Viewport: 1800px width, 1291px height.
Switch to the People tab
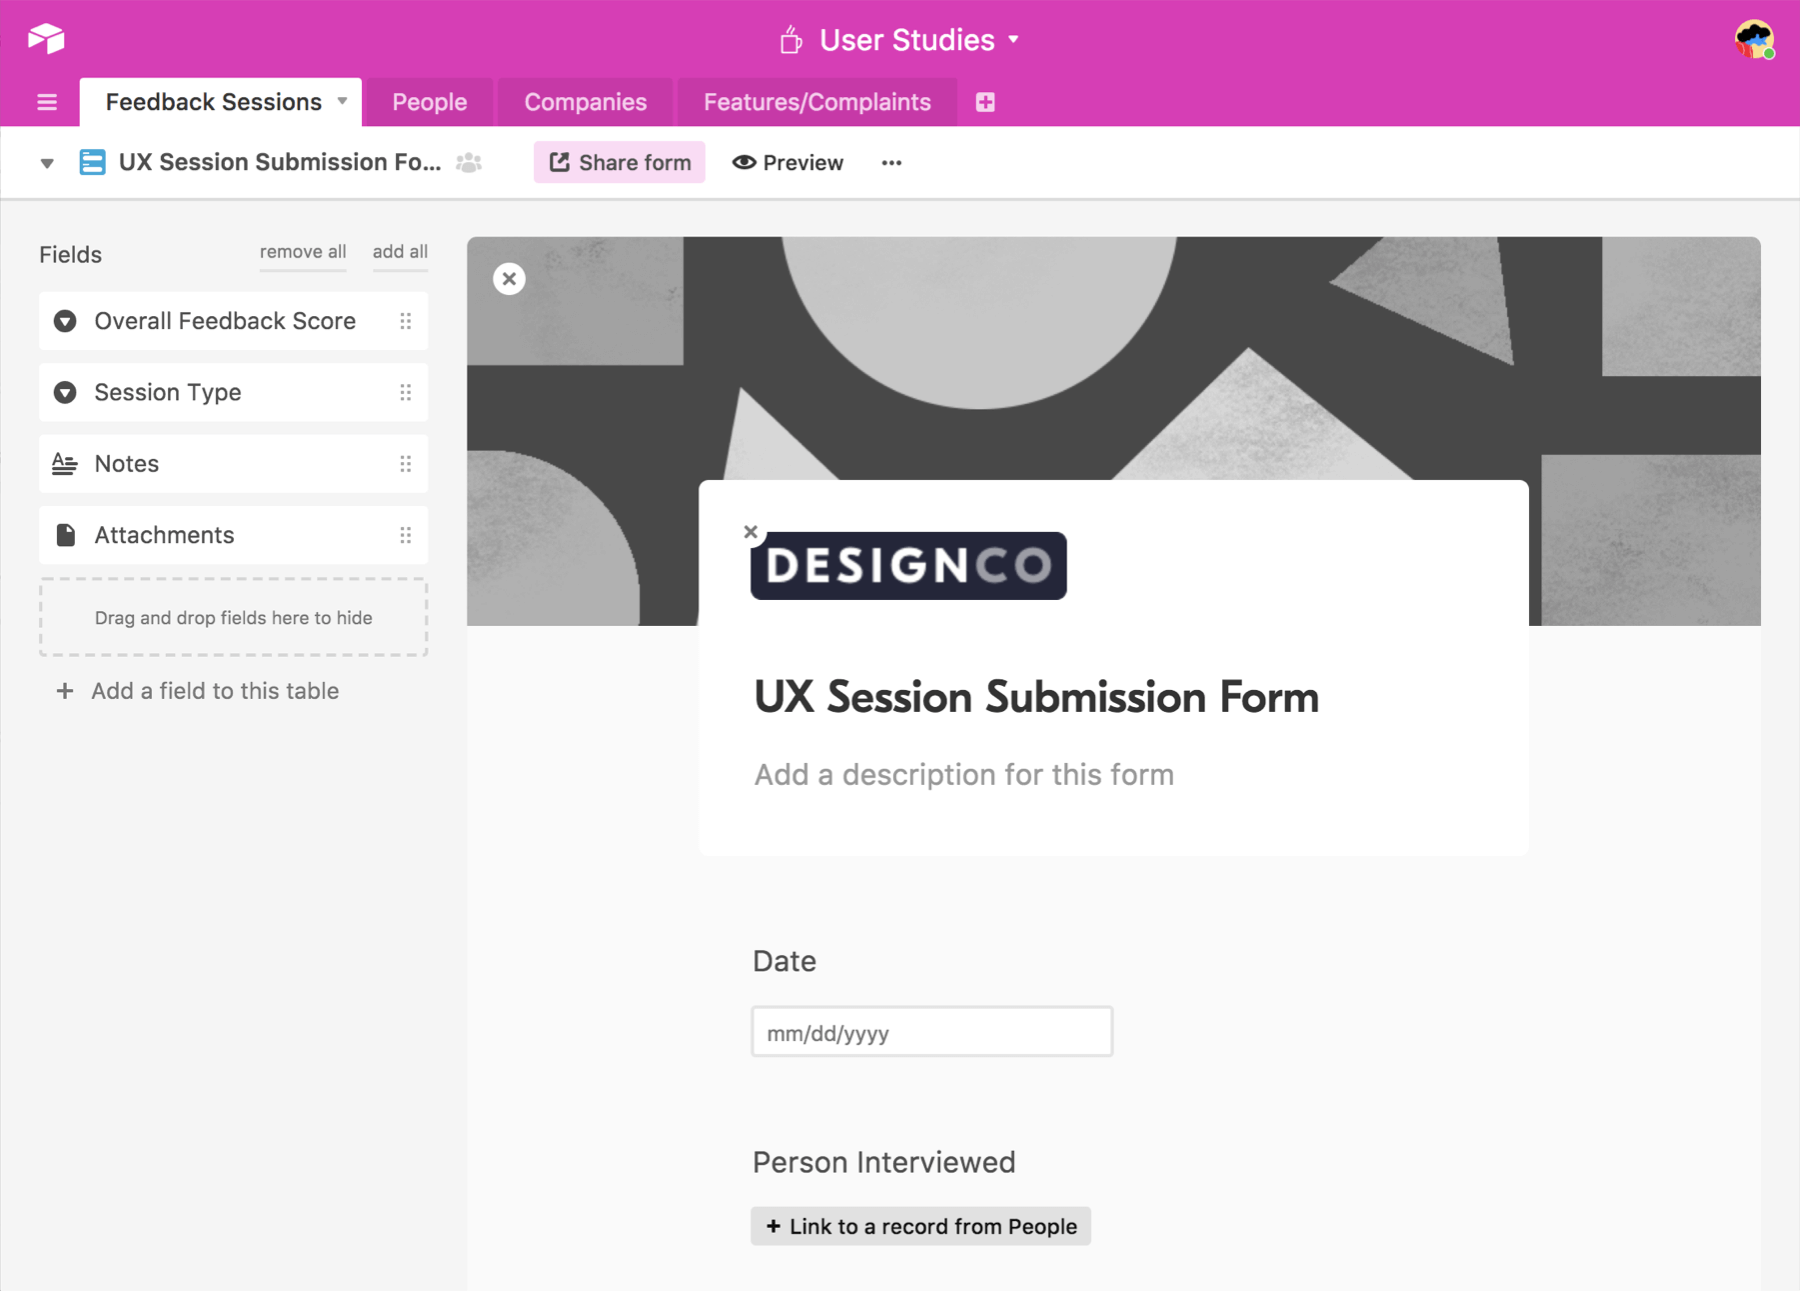tap(429, 102)
